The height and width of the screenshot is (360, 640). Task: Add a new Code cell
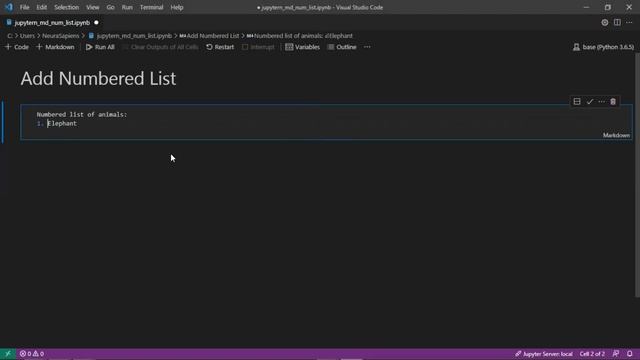click(x=17, y=47)
